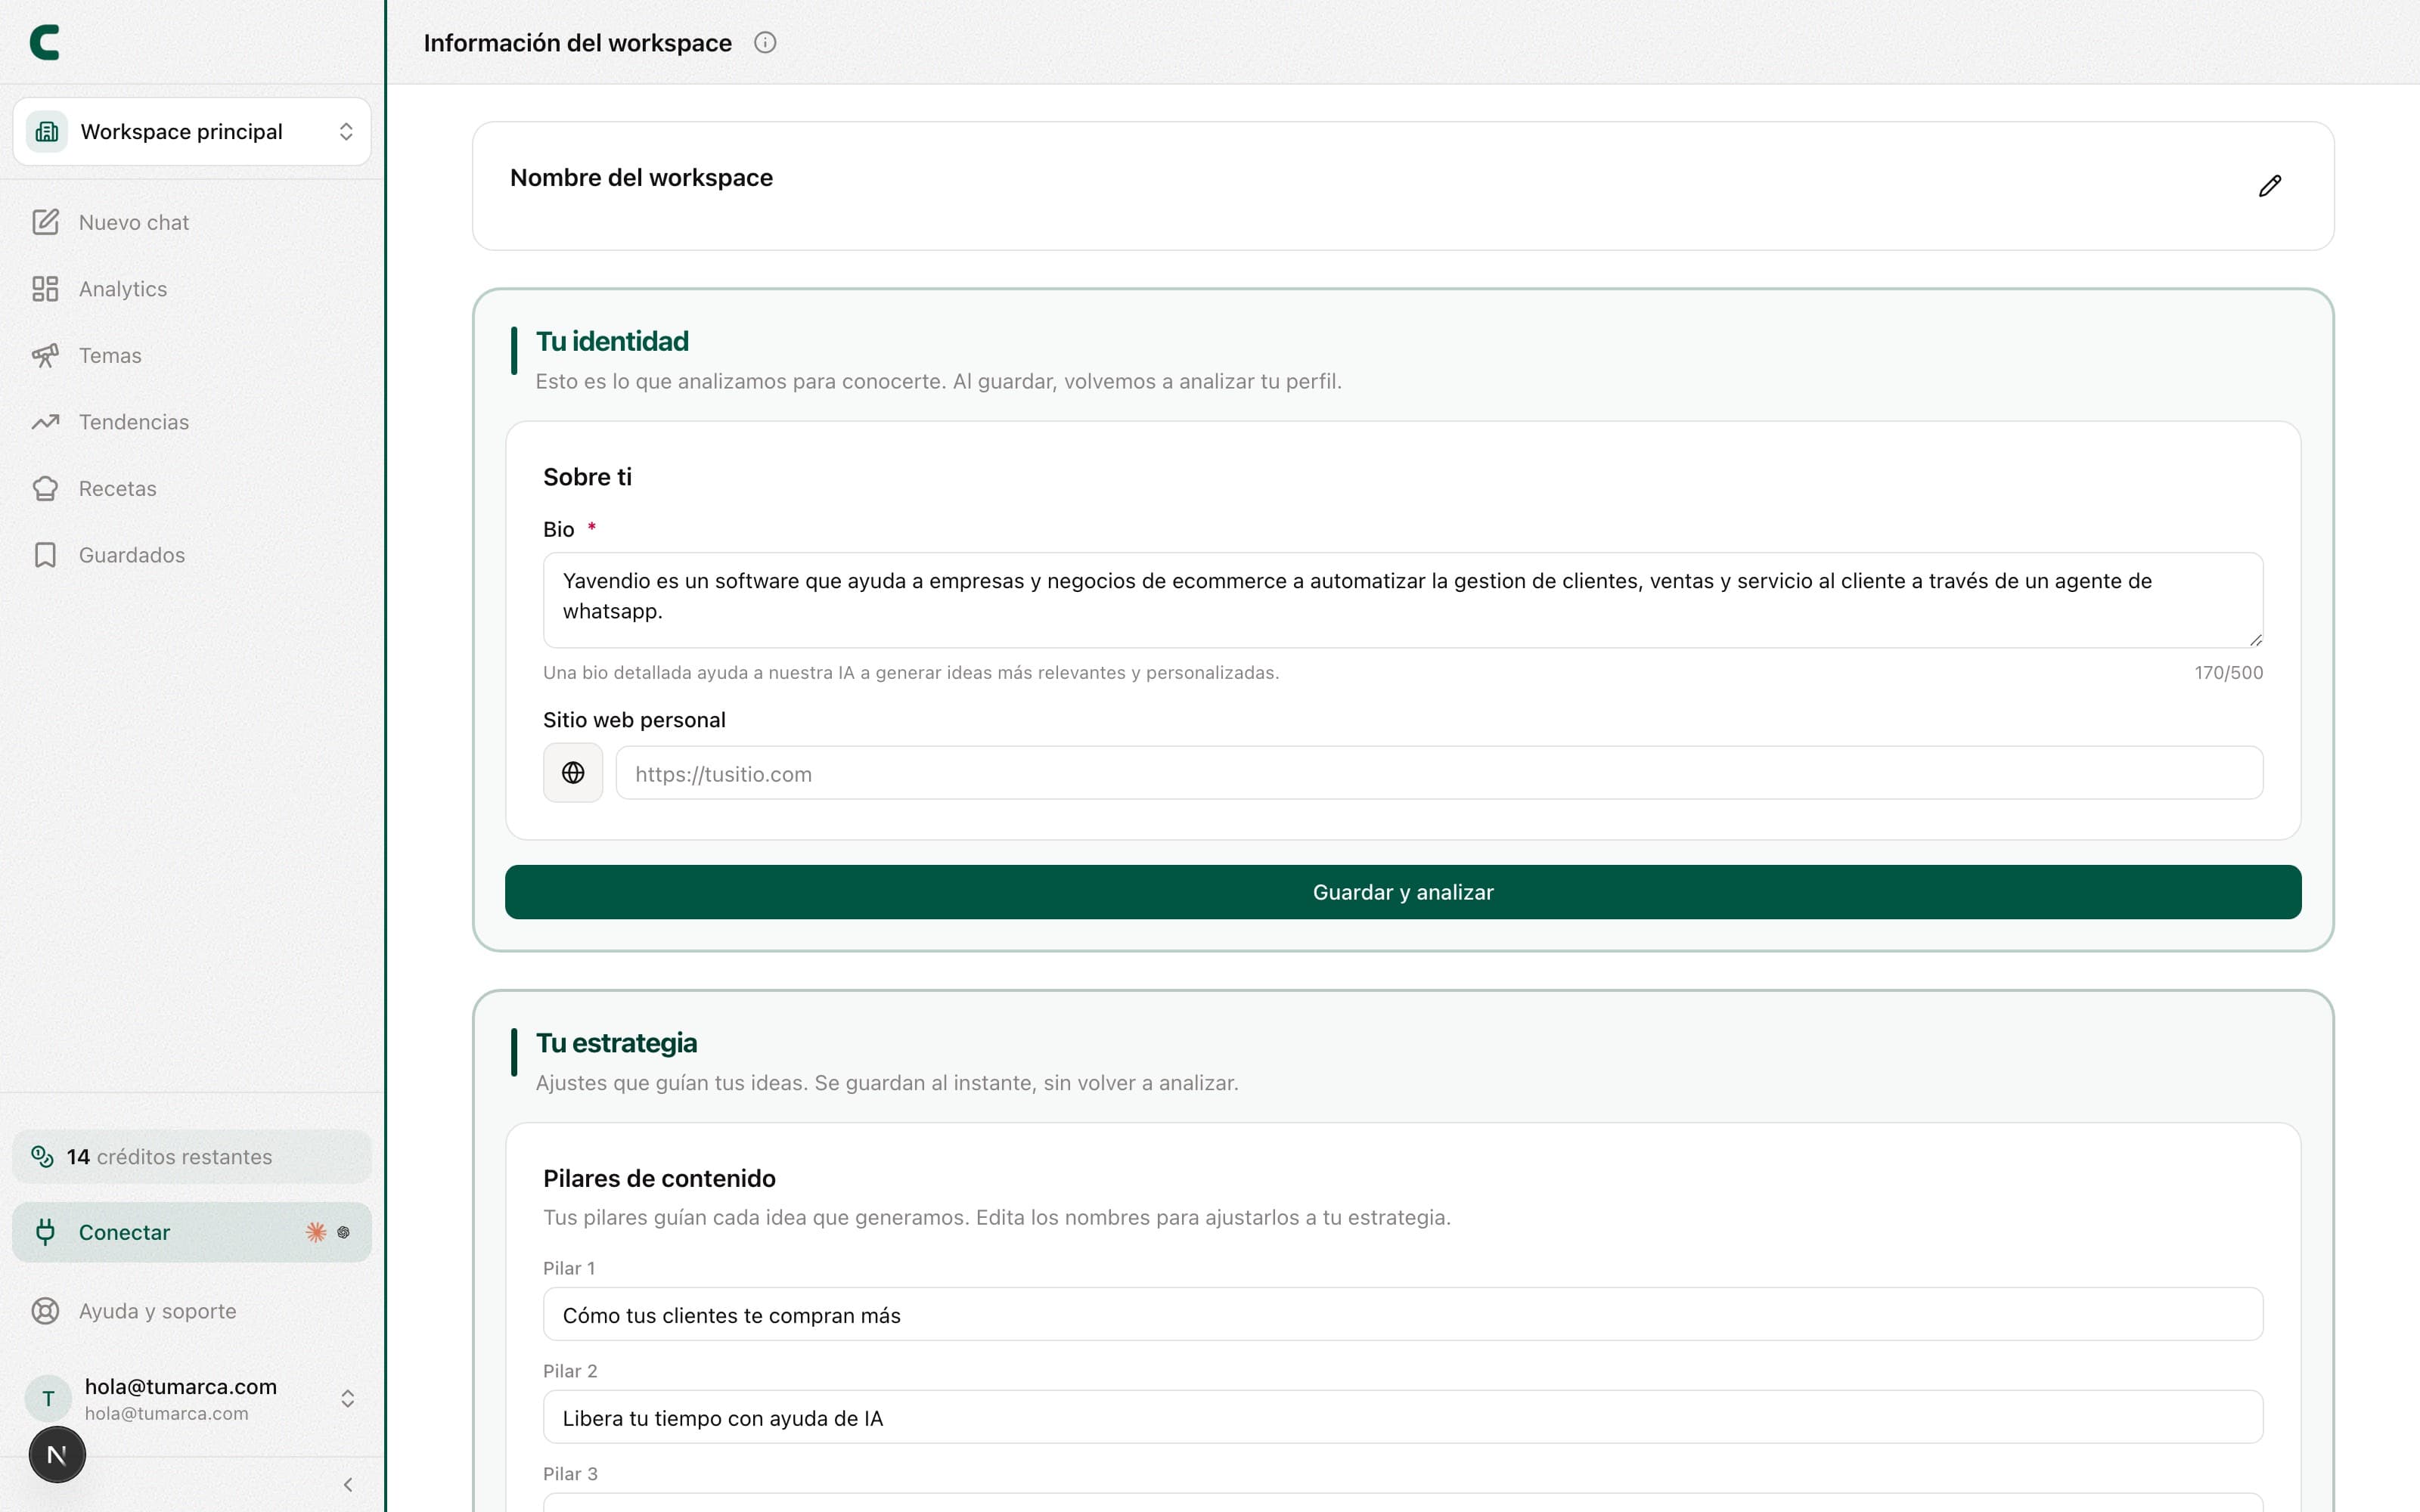
Task: Start a Nuevo chat
Action: (192, 222)
